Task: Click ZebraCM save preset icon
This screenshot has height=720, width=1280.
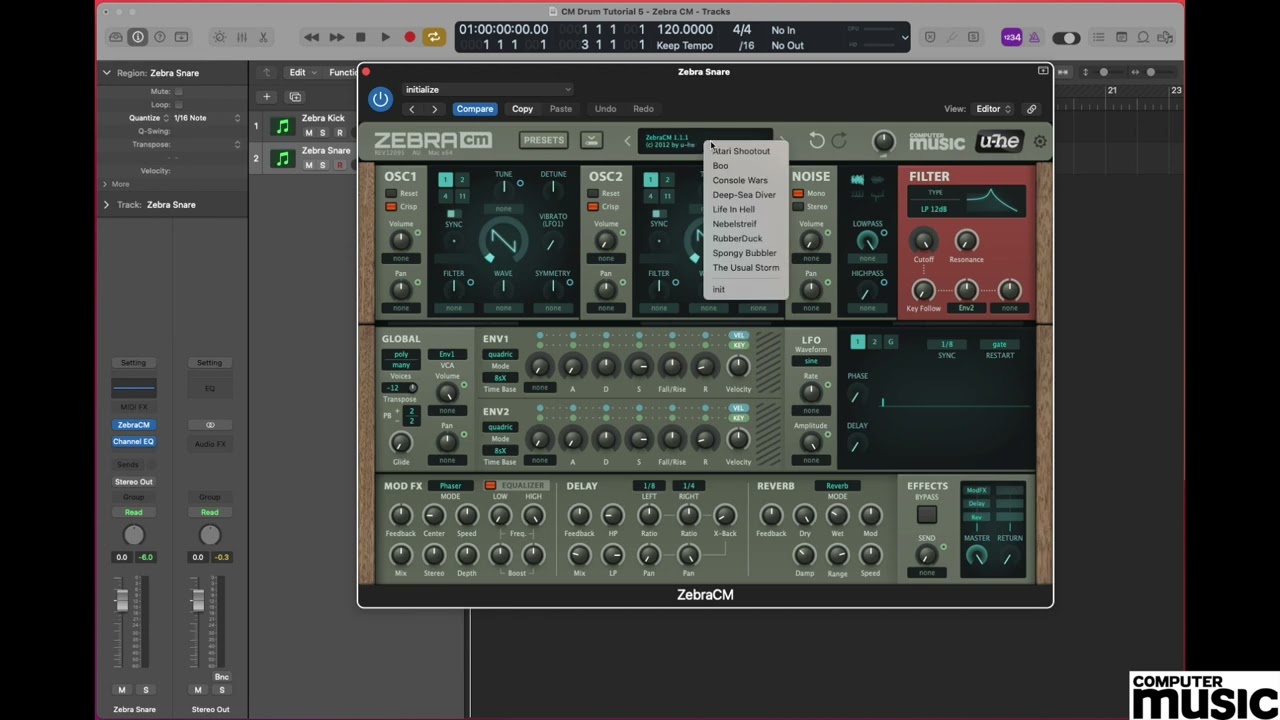Action: [x=591, y=140]
